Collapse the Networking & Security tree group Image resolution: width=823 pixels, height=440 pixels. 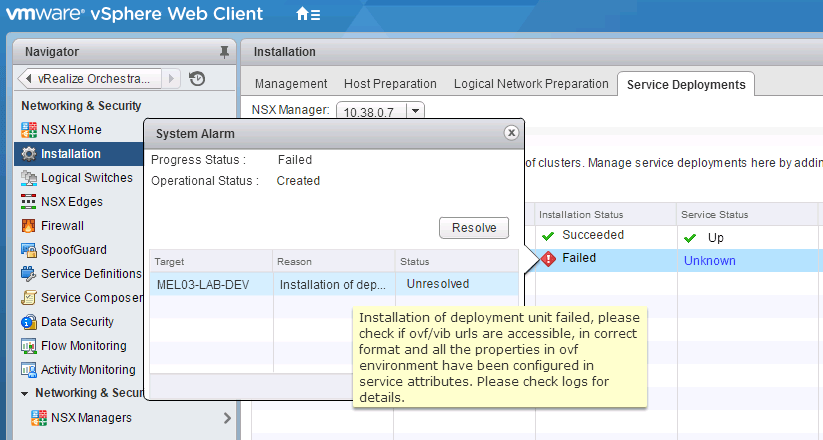[x=25, y=393]
